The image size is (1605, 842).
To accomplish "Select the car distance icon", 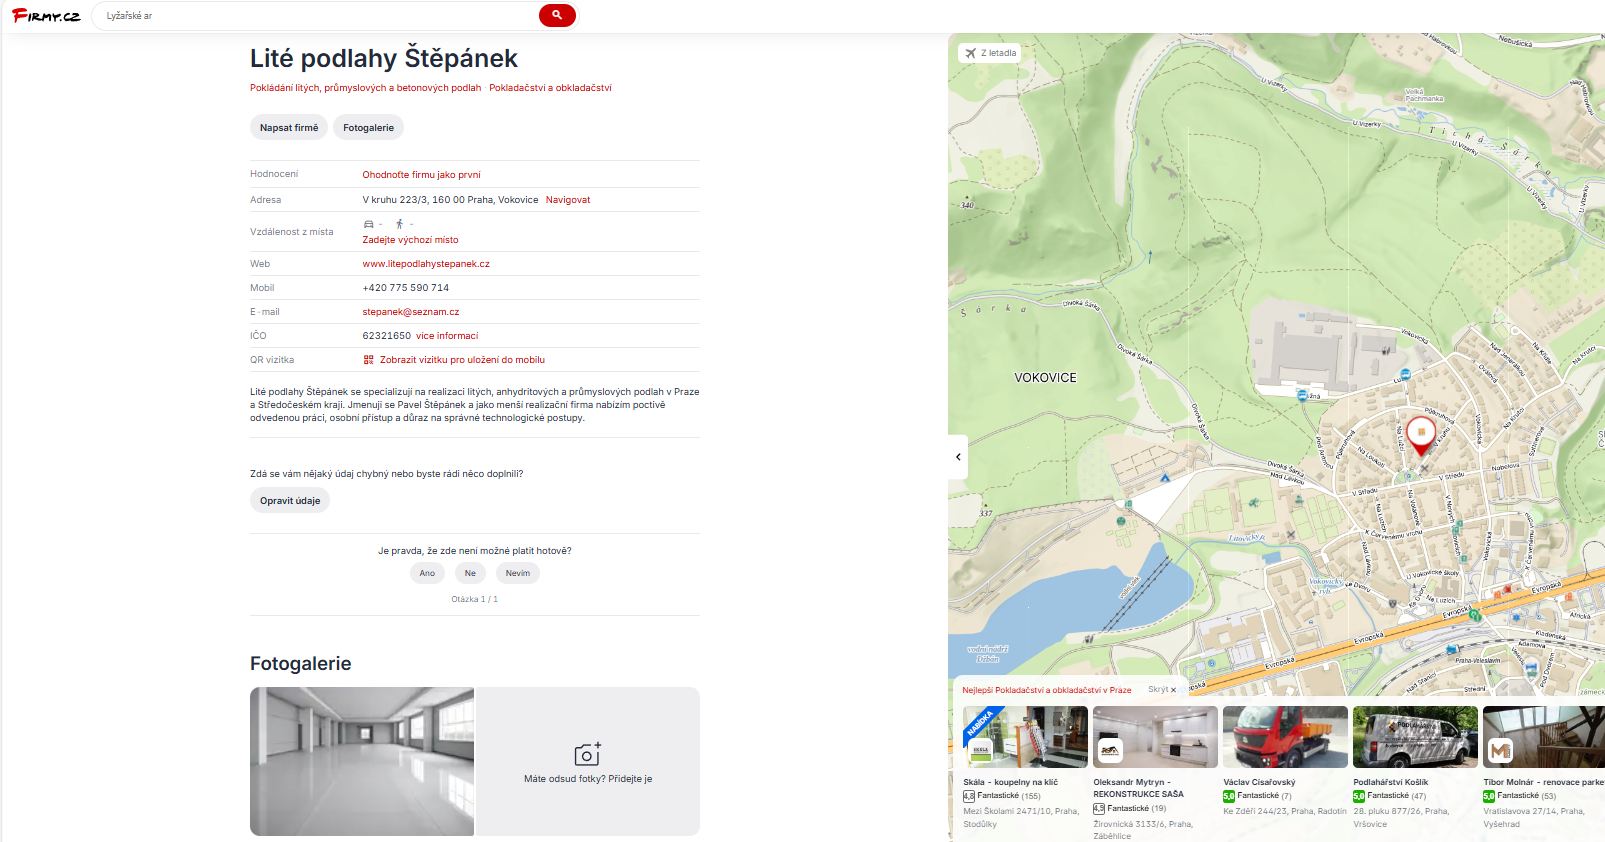I will (368, 224).
